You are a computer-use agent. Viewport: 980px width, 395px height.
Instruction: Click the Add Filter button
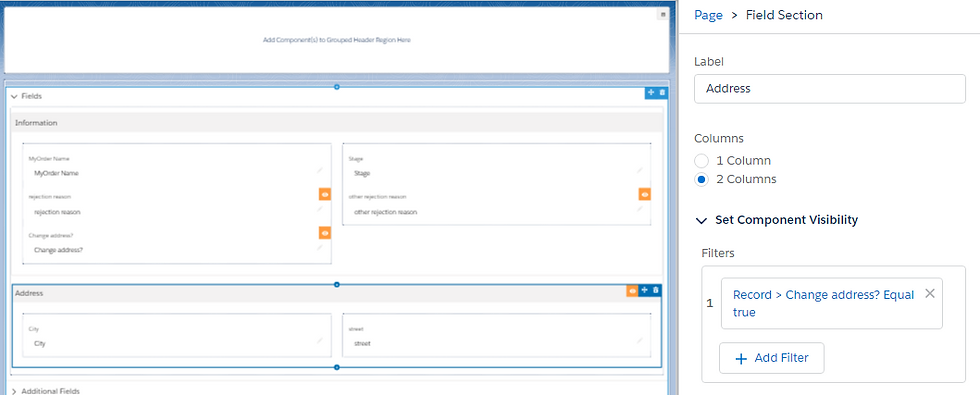pos(771,358)
